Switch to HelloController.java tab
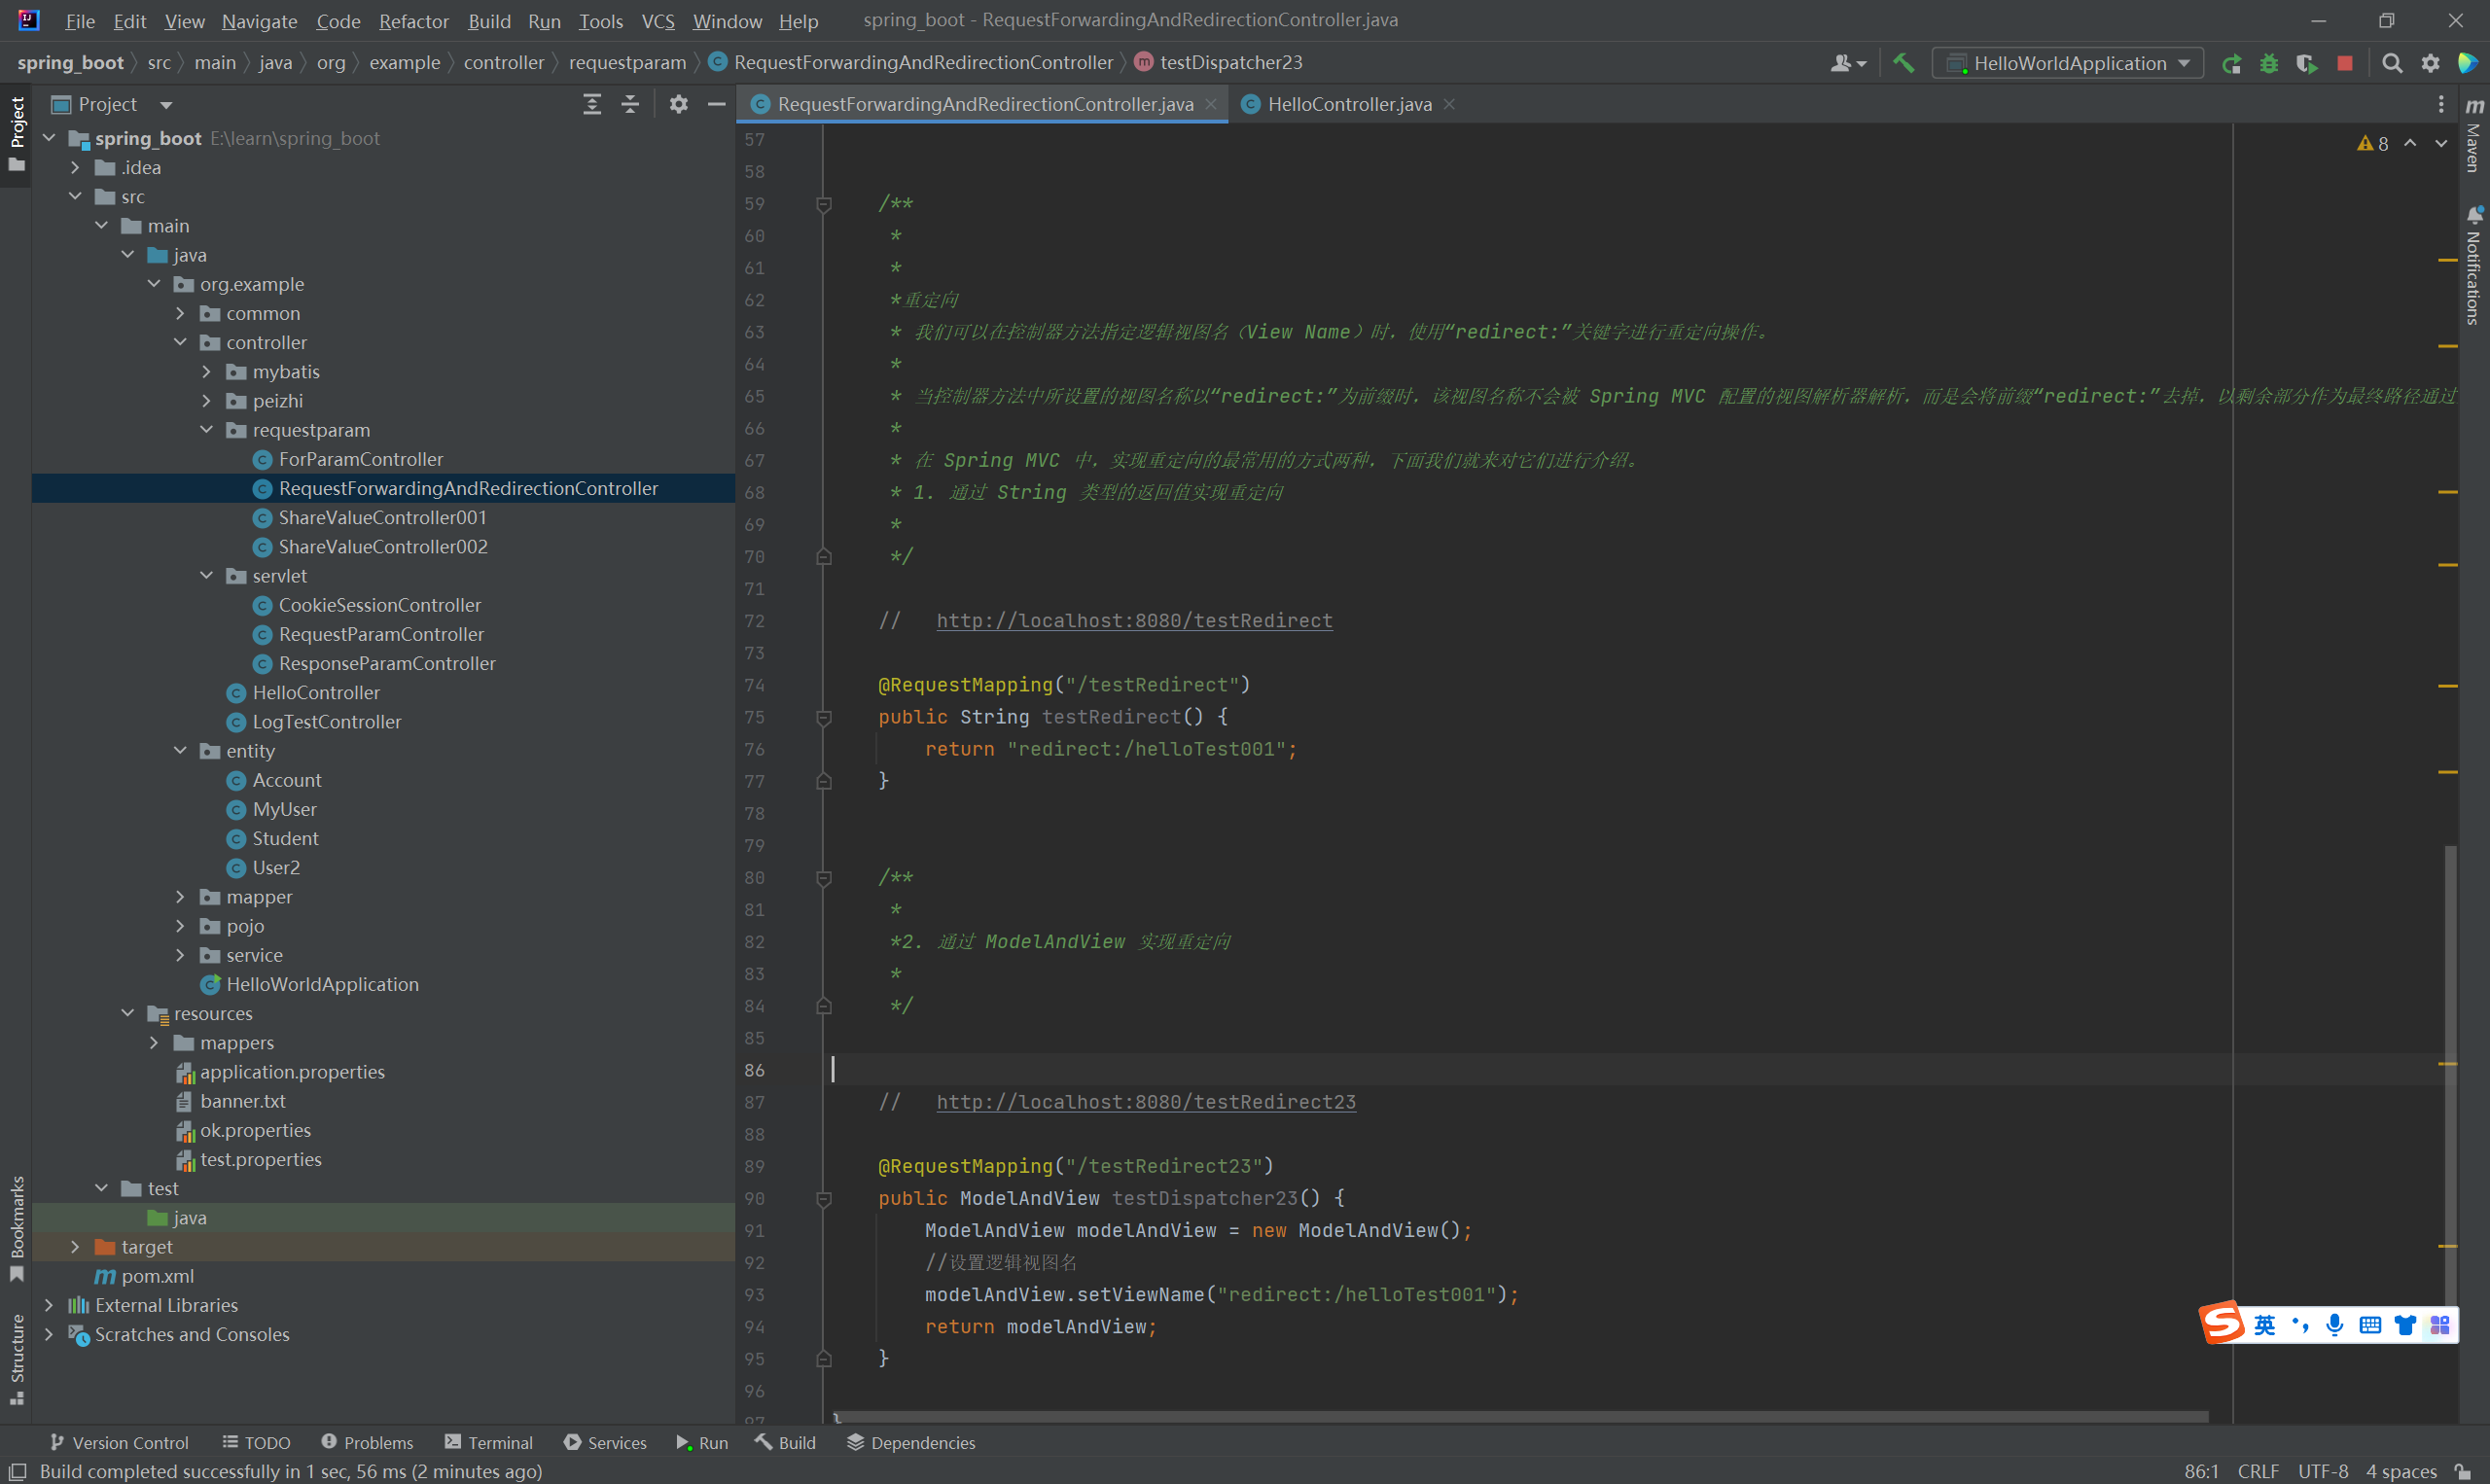Image resolution: width=2490 pixels, height=1484 pixels. point(1348,104)
